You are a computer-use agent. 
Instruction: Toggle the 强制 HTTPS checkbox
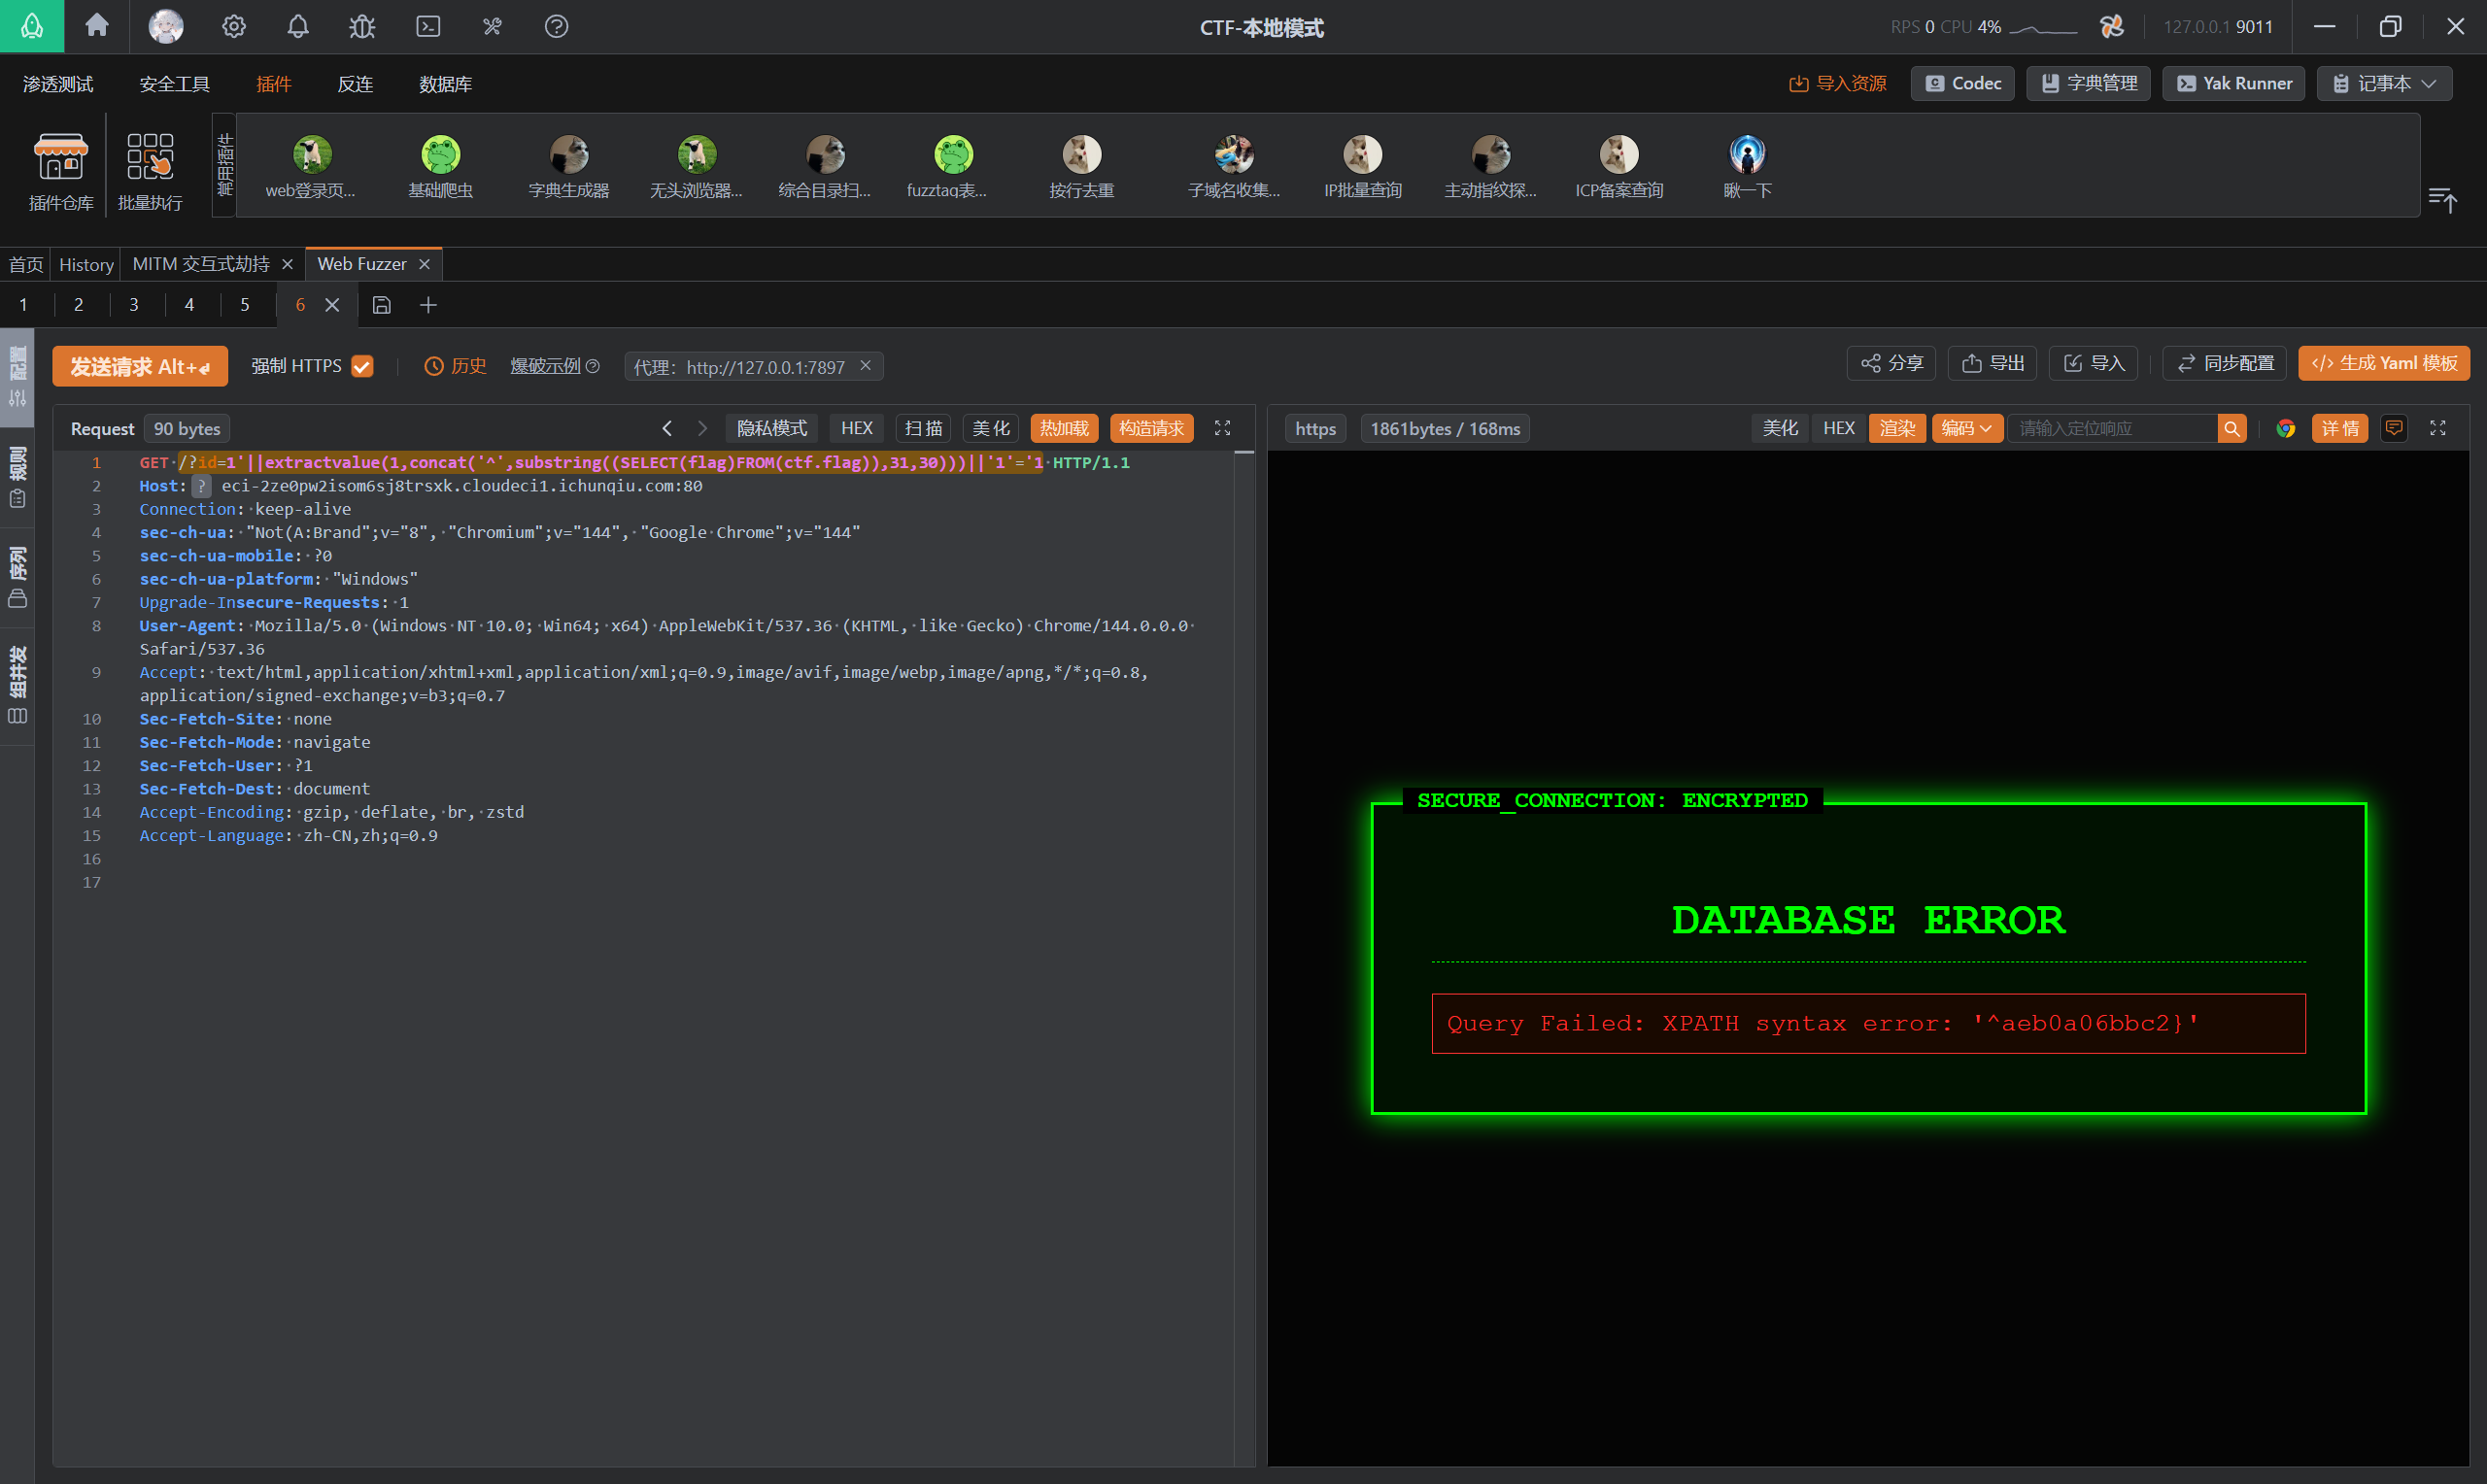362,366
